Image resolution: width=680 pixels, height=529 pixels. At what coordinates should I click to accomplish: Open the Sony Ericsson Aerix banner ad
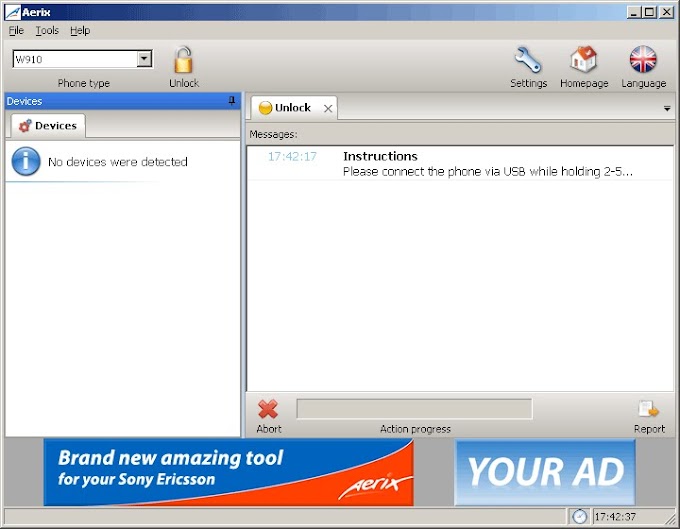point(229,472)
